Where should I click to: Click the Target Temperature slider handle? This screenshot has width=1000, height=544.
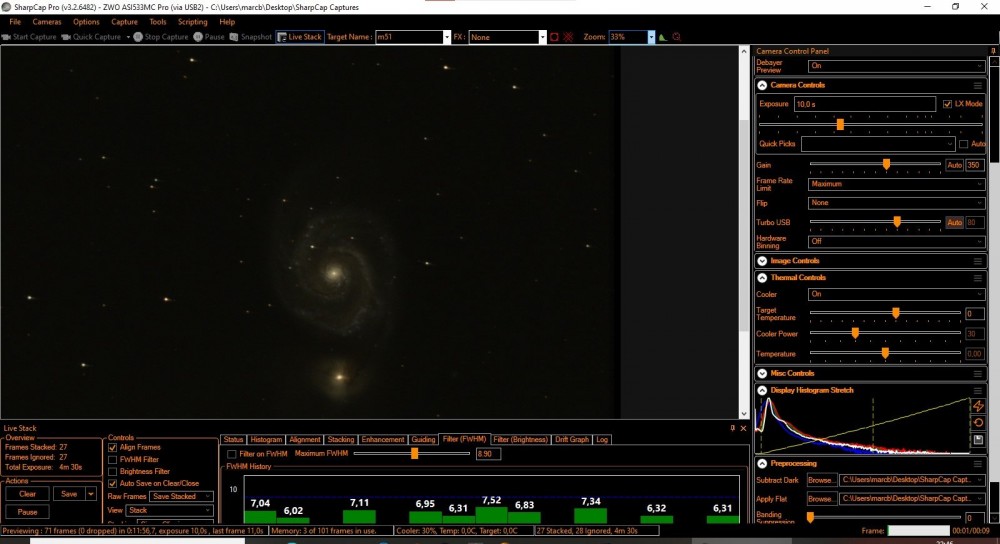coord(895,313)
